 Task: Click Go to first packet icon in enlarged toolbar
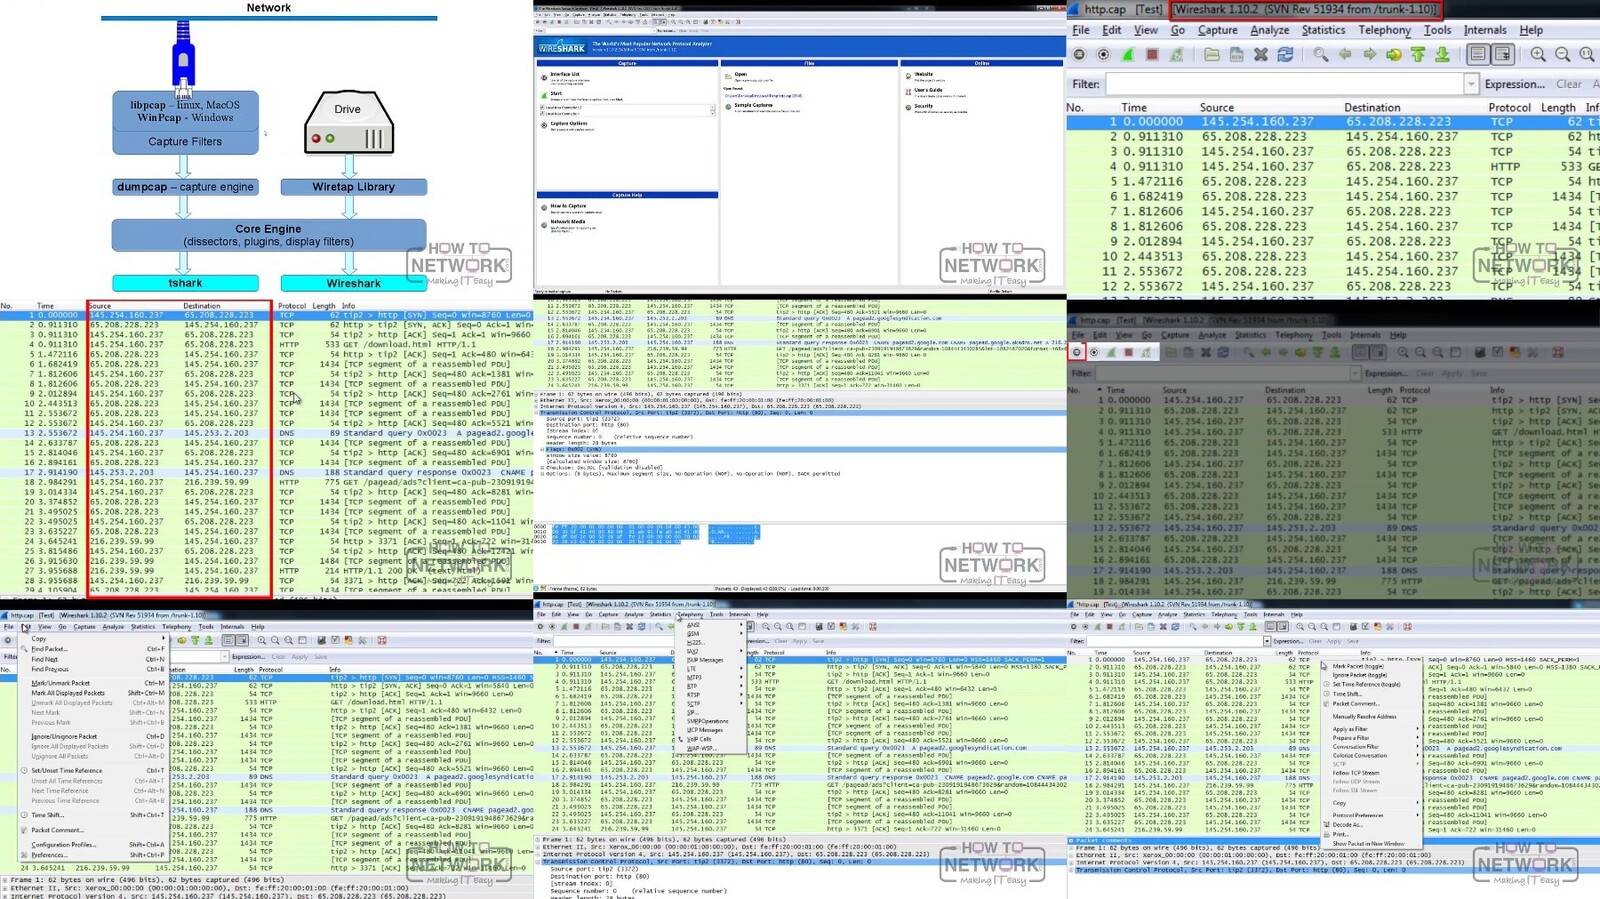pyautogui.click(x=1418, y=55)
